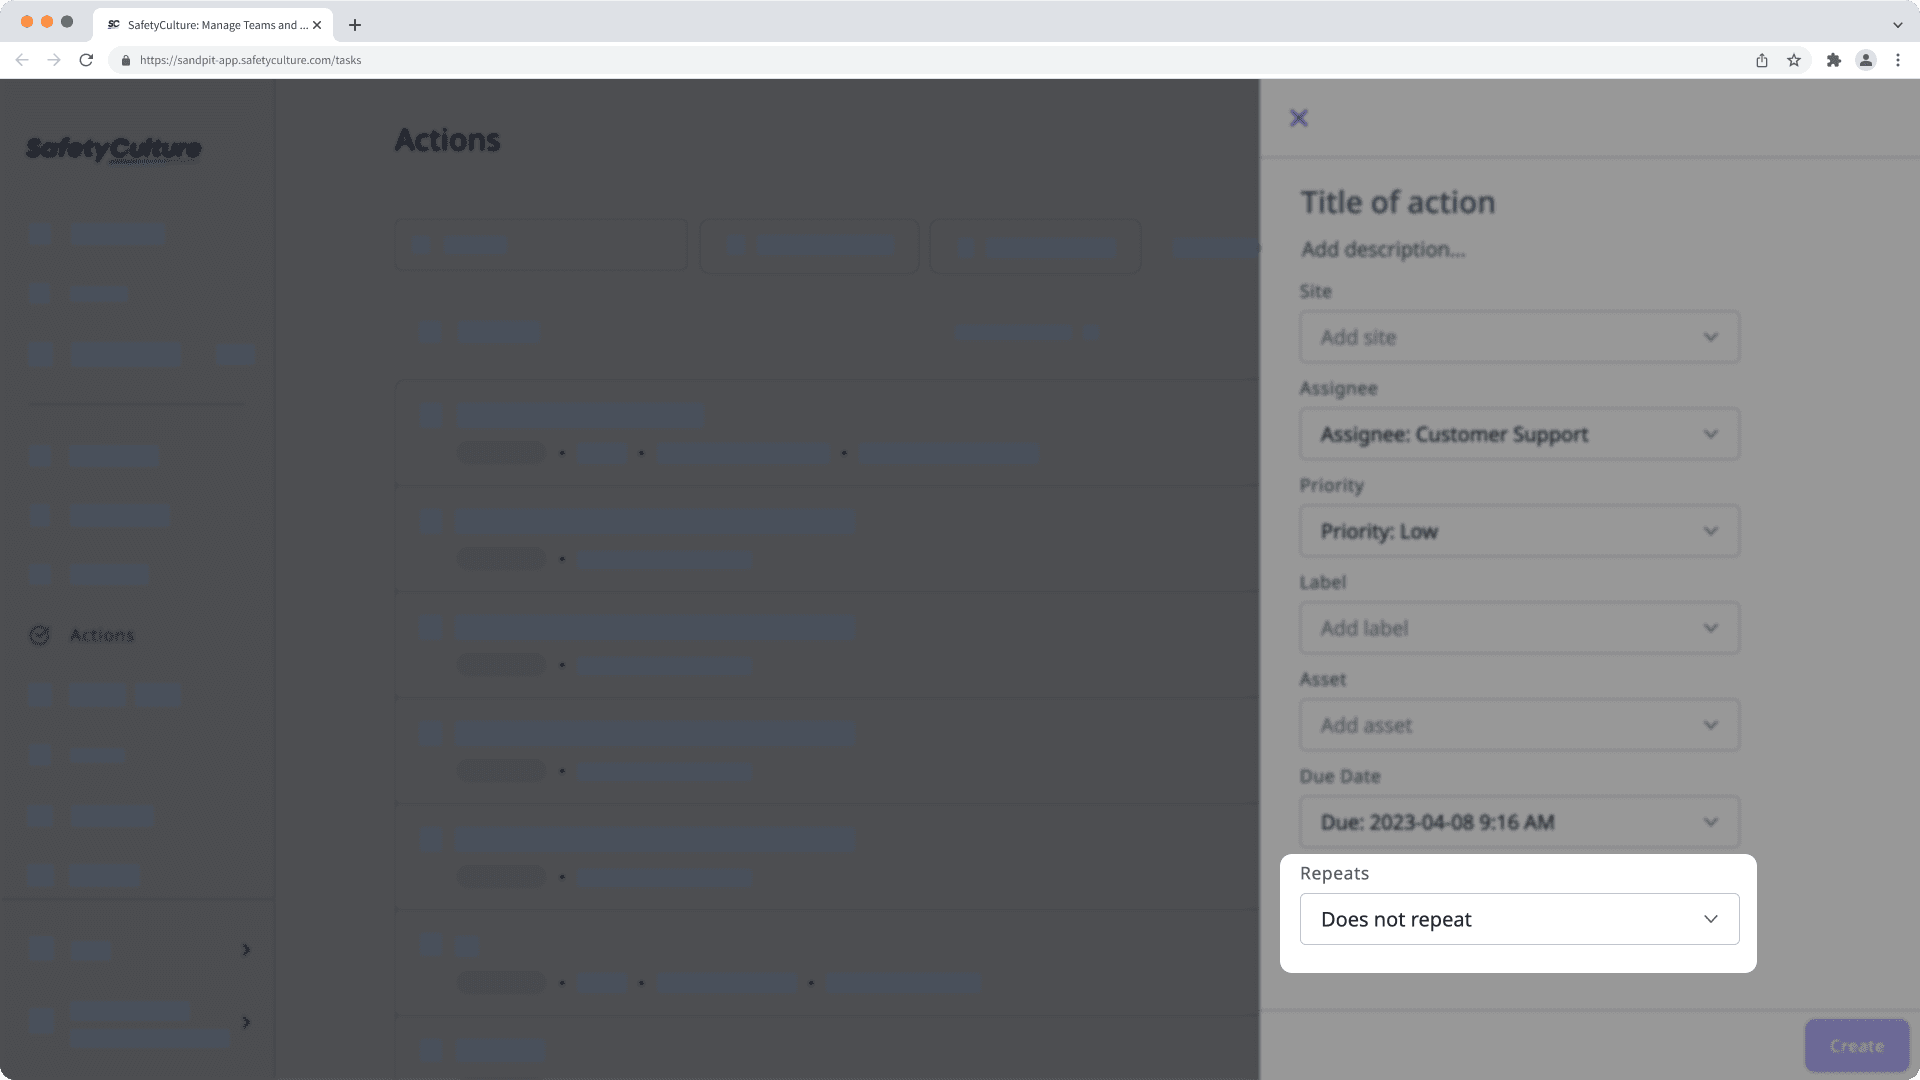
Task: Open the Repeats dropdown showing Does not repeat
Action: (1518, 918)
